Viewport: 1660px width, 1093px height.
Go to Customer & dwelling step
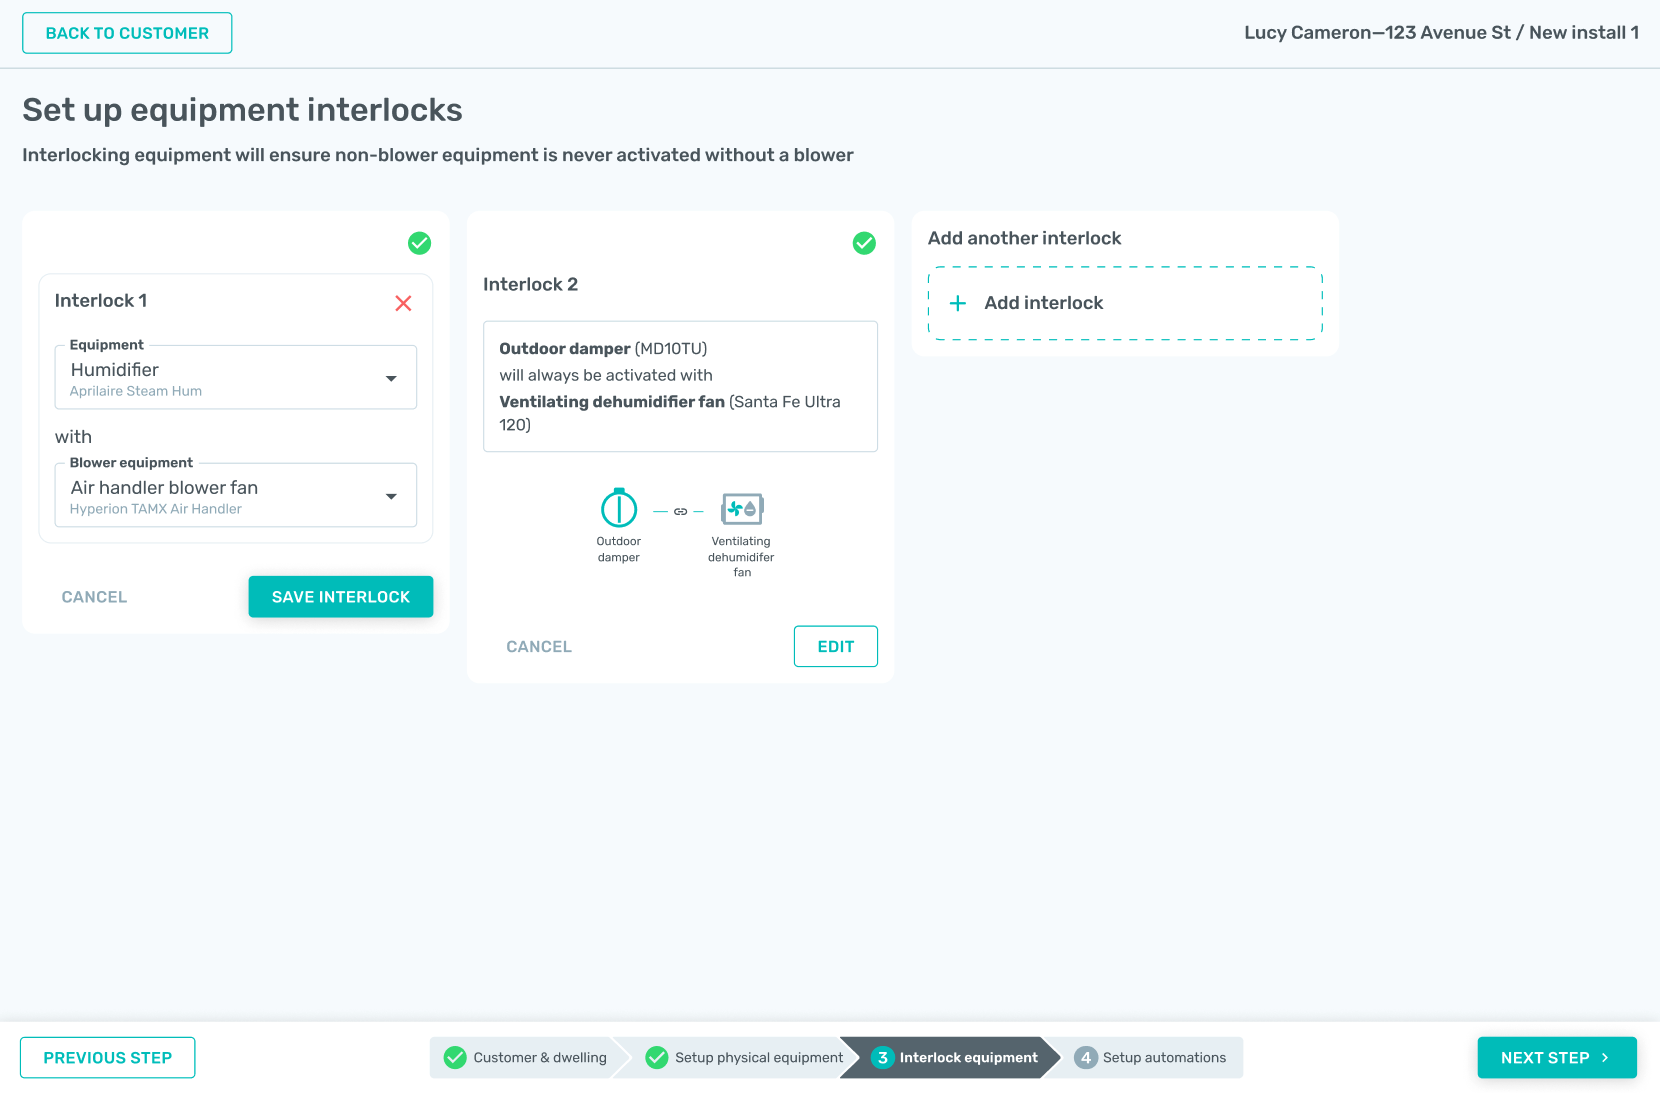coord(527,1058)
